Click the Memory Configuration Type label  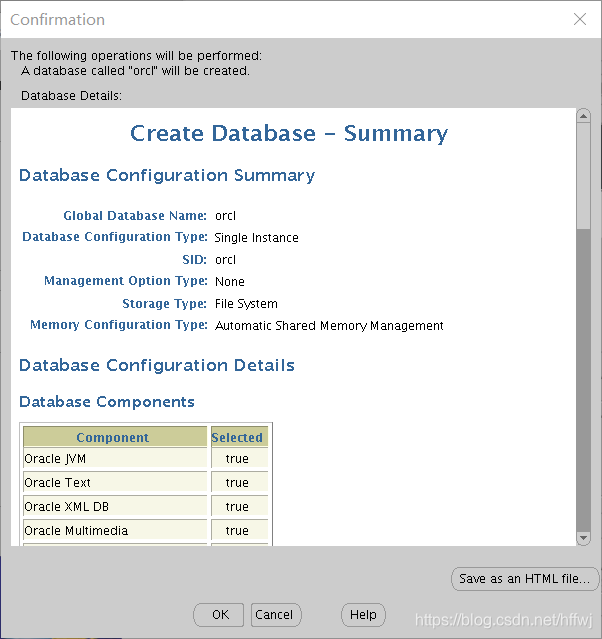[119, 325]
